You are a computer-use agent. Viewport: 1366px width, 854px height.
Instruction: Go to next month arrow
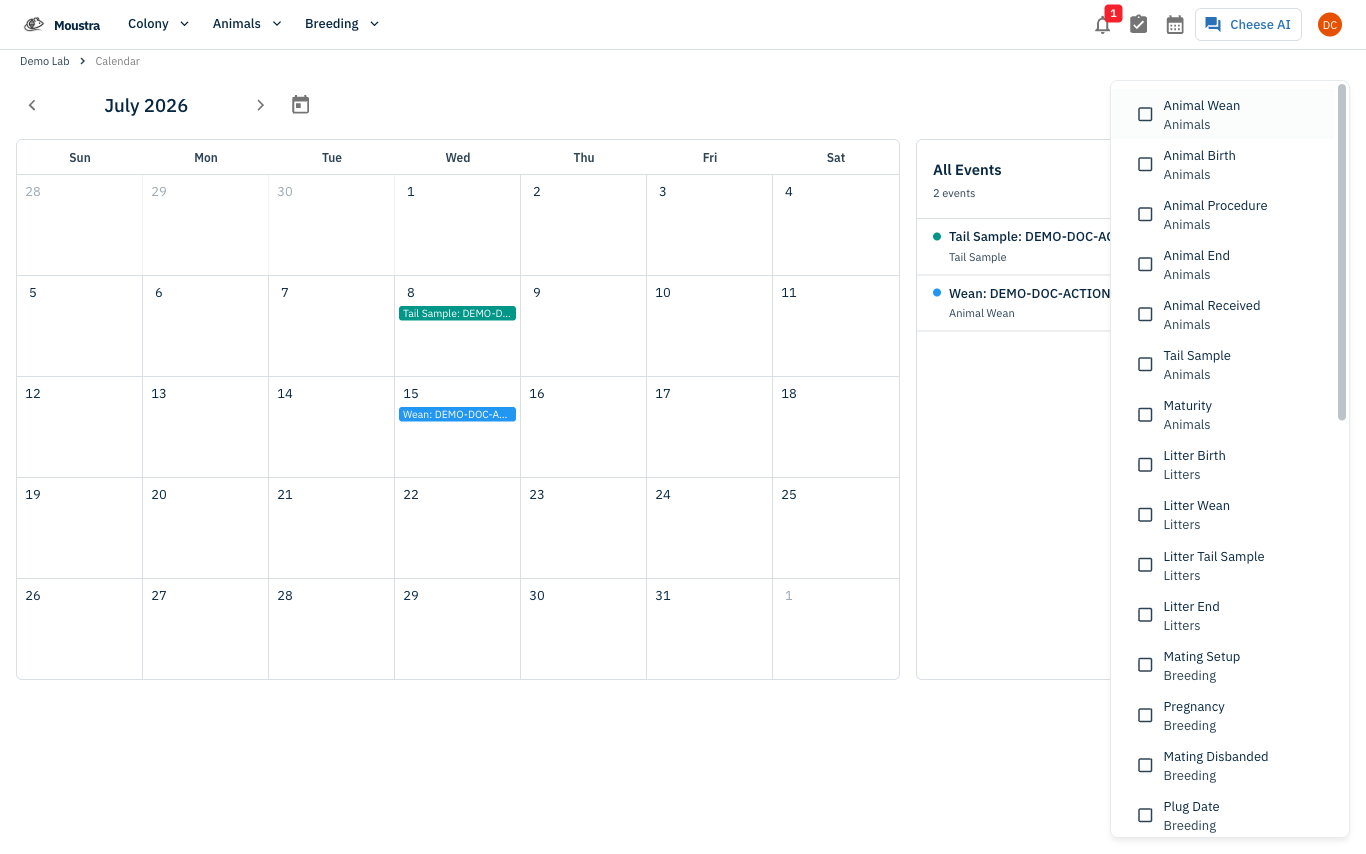(260, 105)
